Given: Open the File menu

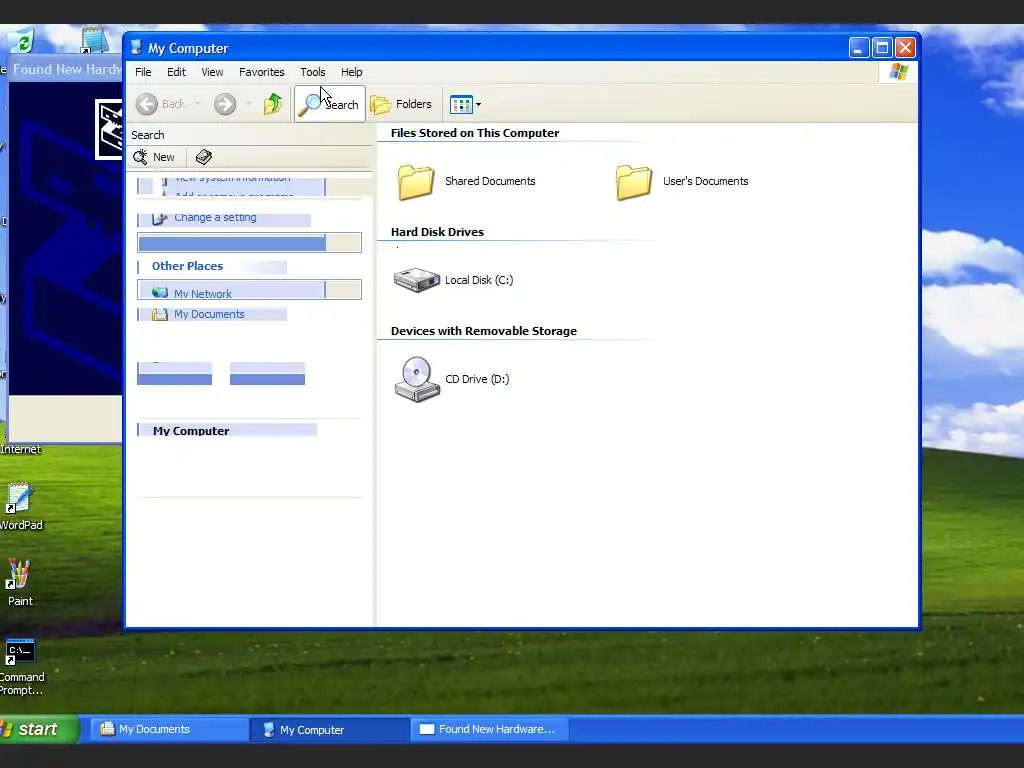Looking at the screenshot, I should point(143,72).
